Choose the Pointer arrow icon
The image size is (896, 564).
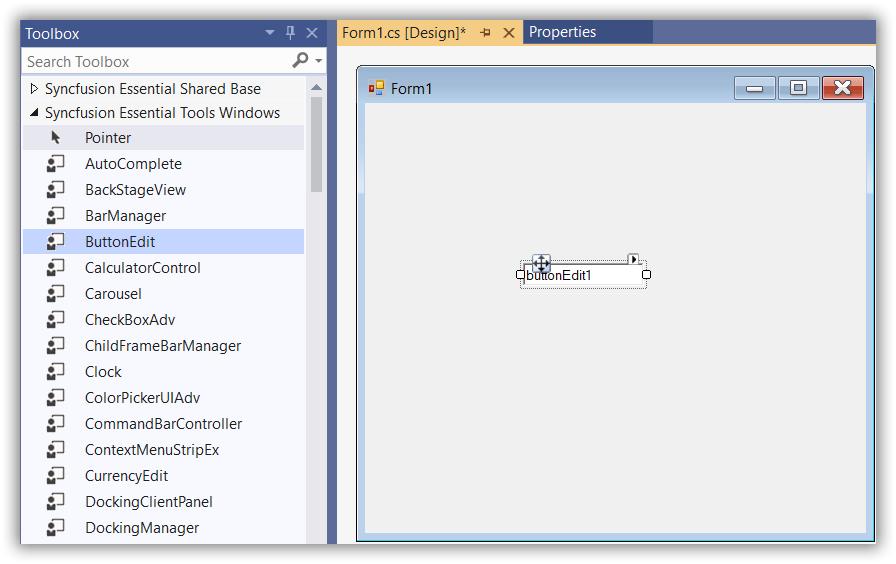pyautogui.click(x=55, y=138)
